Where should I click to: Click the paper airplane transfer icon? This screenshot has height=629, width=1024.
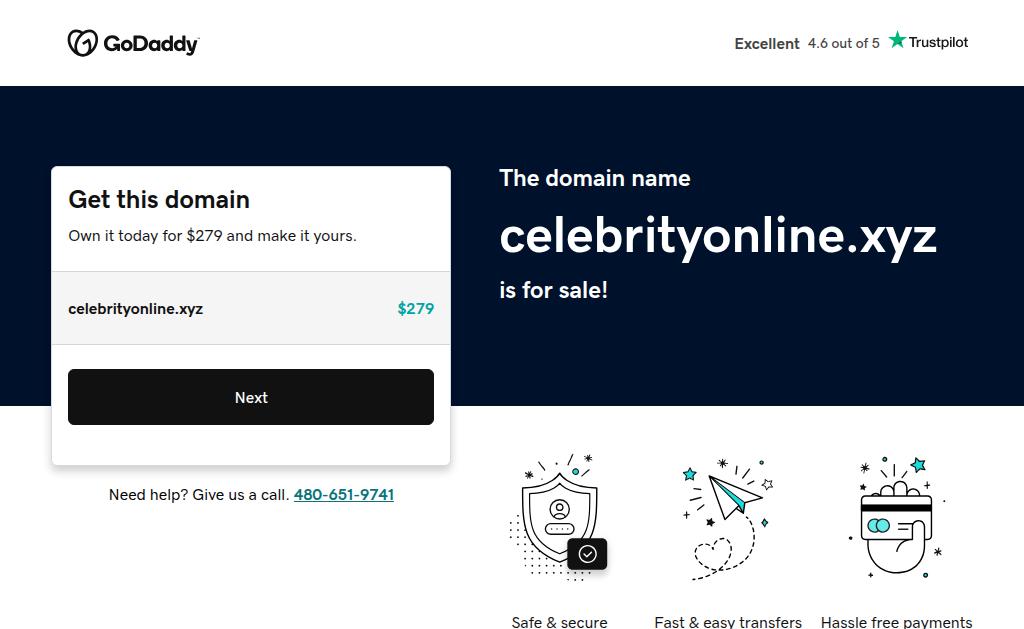point(734,495)
